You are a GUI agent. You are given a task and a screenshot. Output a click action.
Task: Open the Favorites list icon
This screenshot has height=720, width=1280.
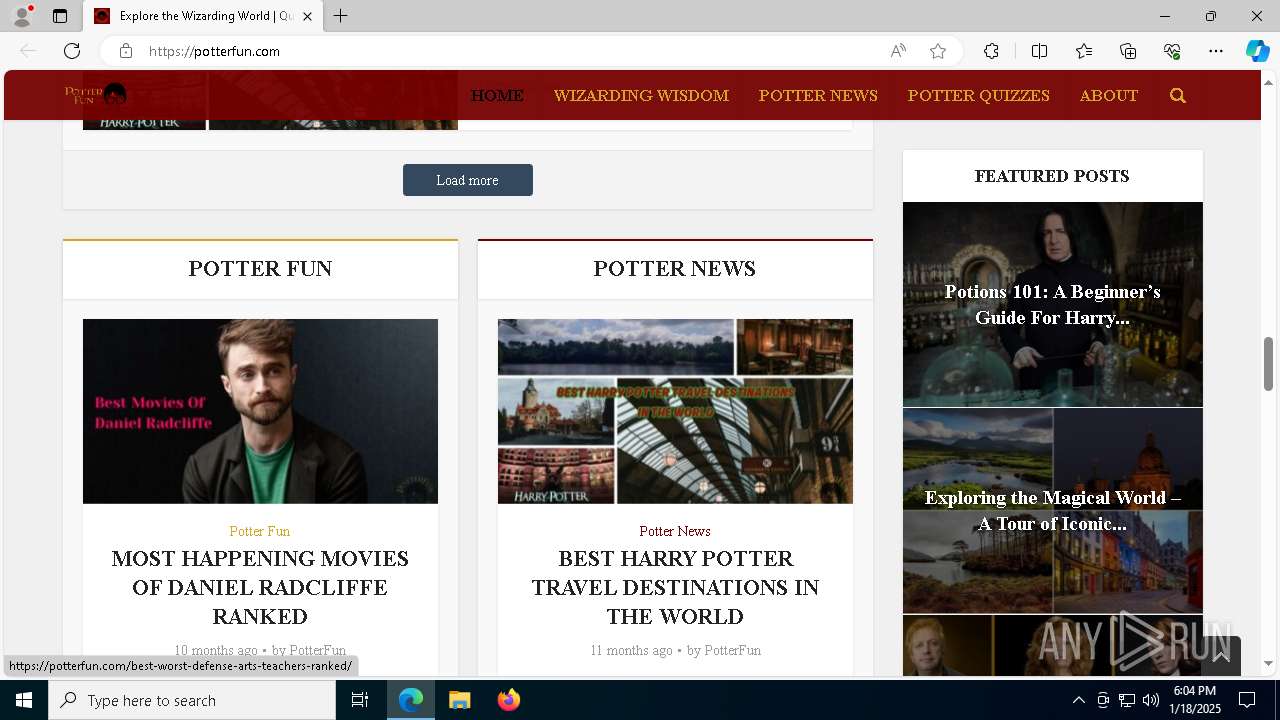pyautogui.click(x=1084, y=51)
